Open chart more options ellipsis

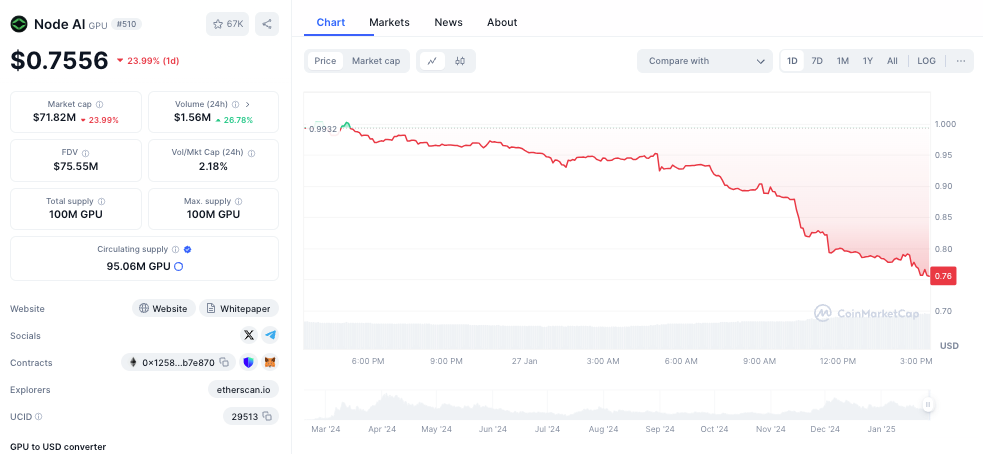[x=961, y=61]
